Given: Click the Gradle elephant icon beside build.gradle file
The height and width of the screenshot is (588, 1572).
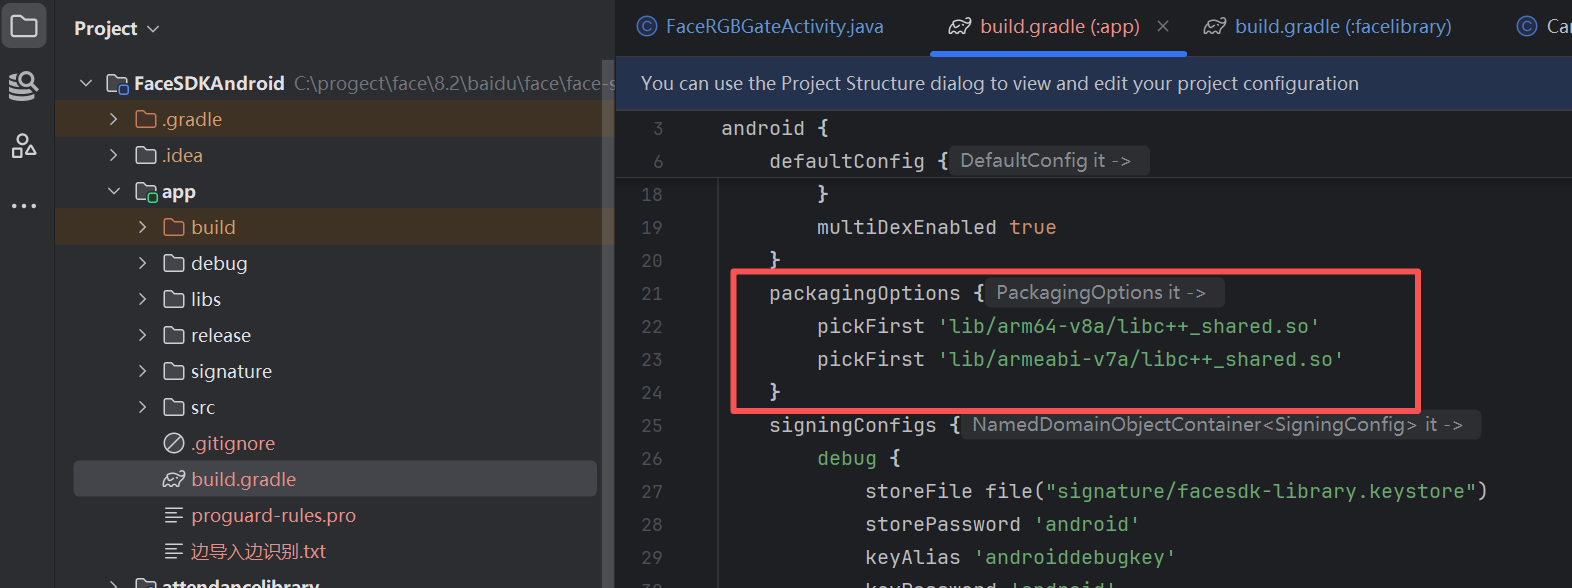Looking at the screenshot, I should pyautogui.click(x=174, y=480).
